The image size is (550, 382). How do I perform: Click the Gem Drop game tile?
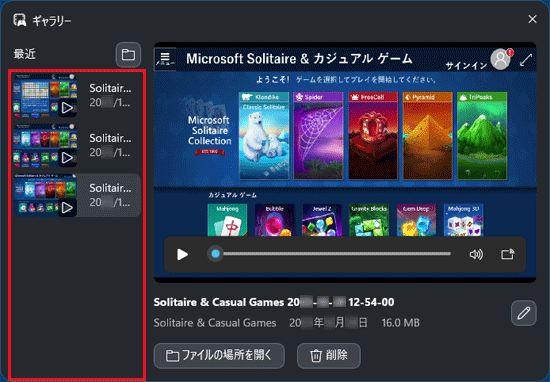416,220
